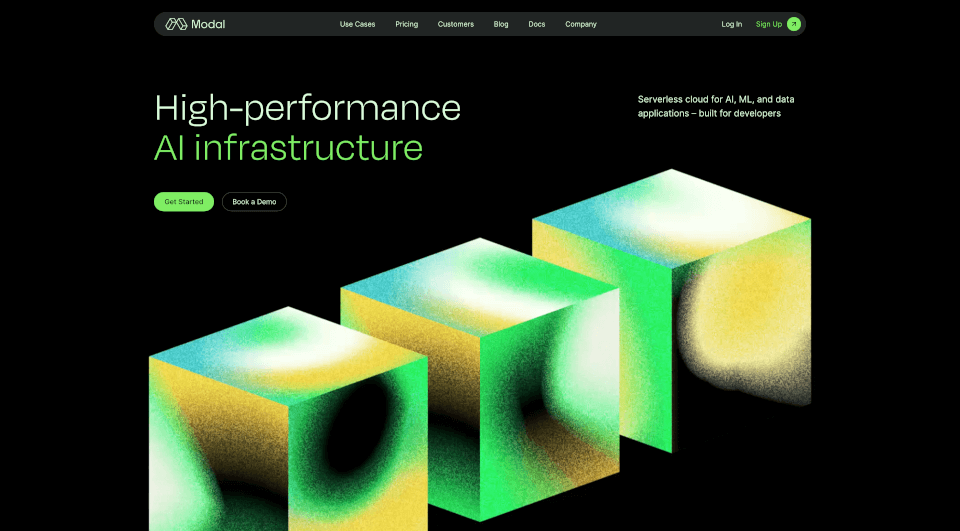
Task: Open the Customers page
Action: (455, 24)
